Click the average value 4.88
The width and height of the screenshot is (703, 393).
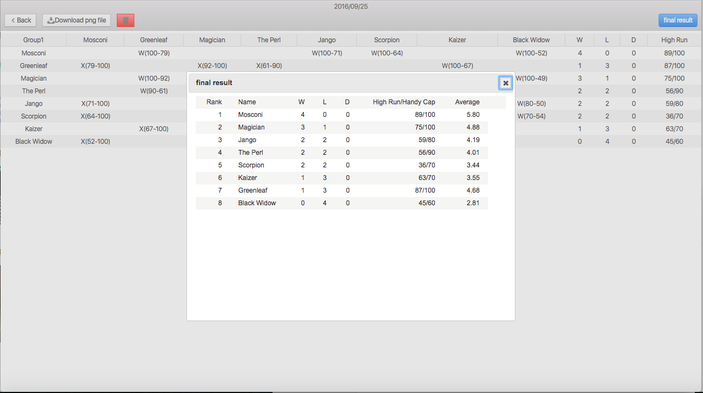click(x=473, y=127)
